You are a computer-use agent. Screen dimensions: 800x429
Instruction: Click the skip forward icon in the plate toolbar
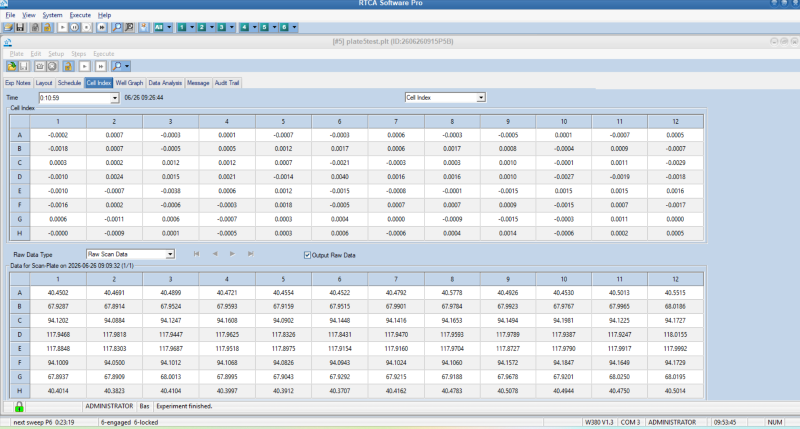tap(101, 66)
